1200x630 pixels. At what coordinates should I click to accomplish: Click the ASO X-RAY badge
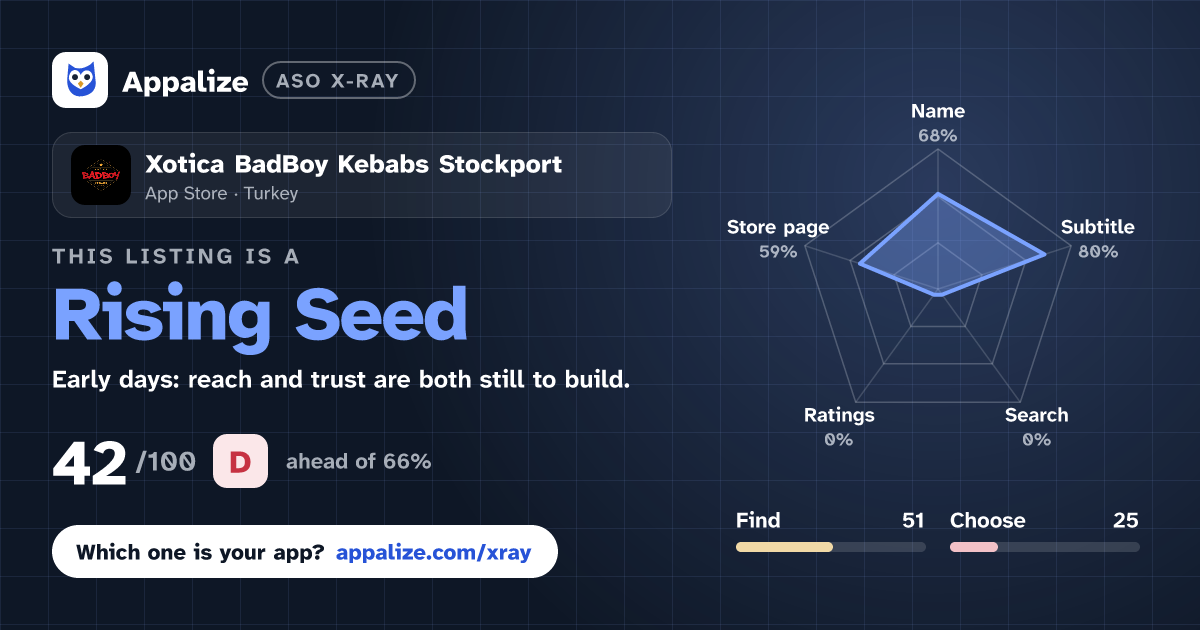[338, 81]
